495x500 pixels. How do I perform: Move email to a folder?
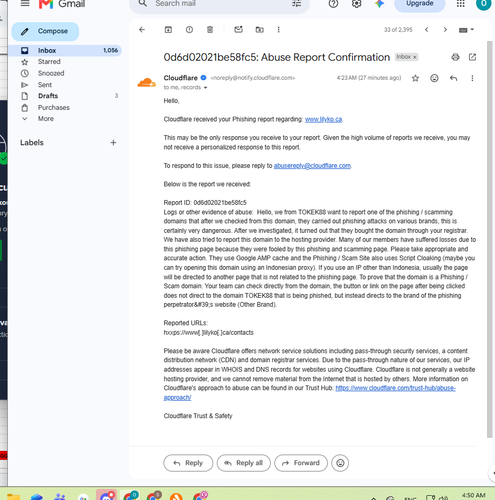click(x=259, y=30)
